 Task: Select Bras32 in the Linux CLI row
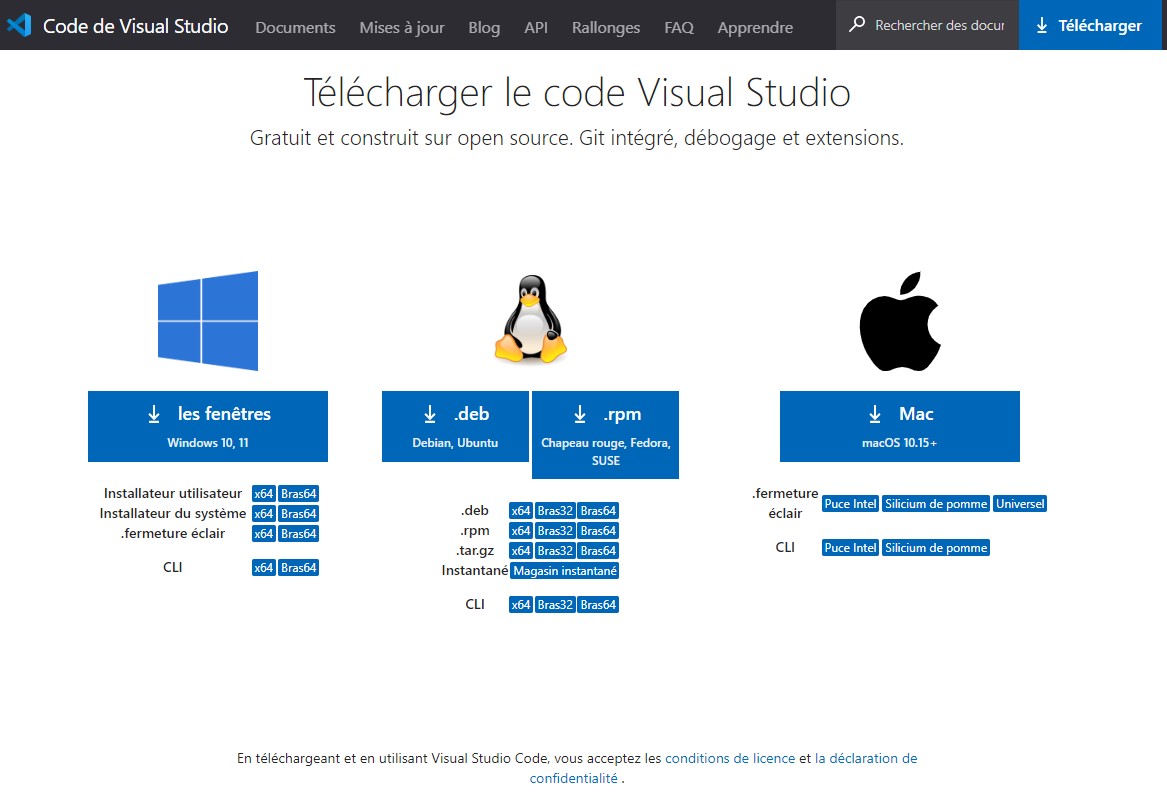point(555,605)
